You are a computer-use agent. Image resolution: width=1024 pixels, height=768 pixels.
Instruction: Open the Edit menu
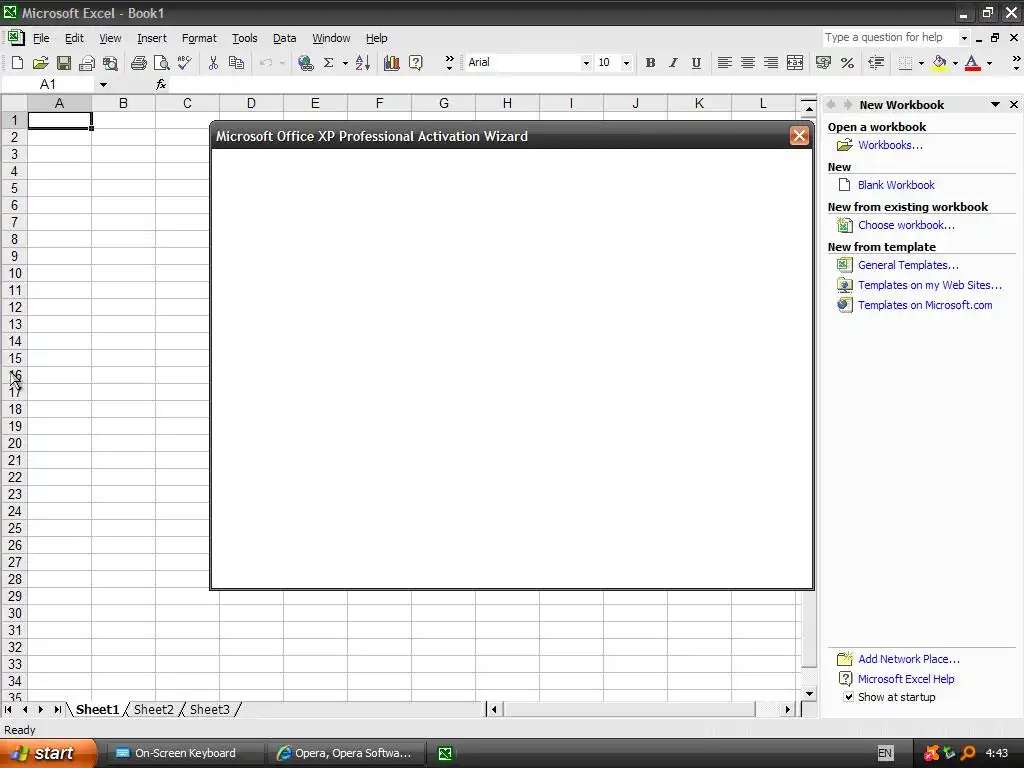tap(74, 38)
